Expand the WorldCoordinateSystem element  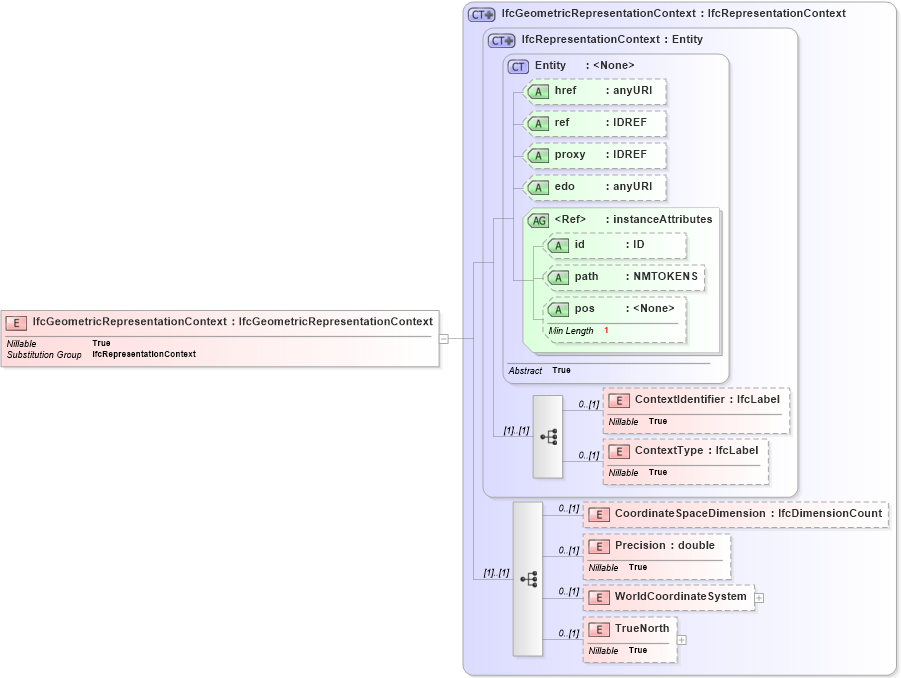(x=760, y=597)
